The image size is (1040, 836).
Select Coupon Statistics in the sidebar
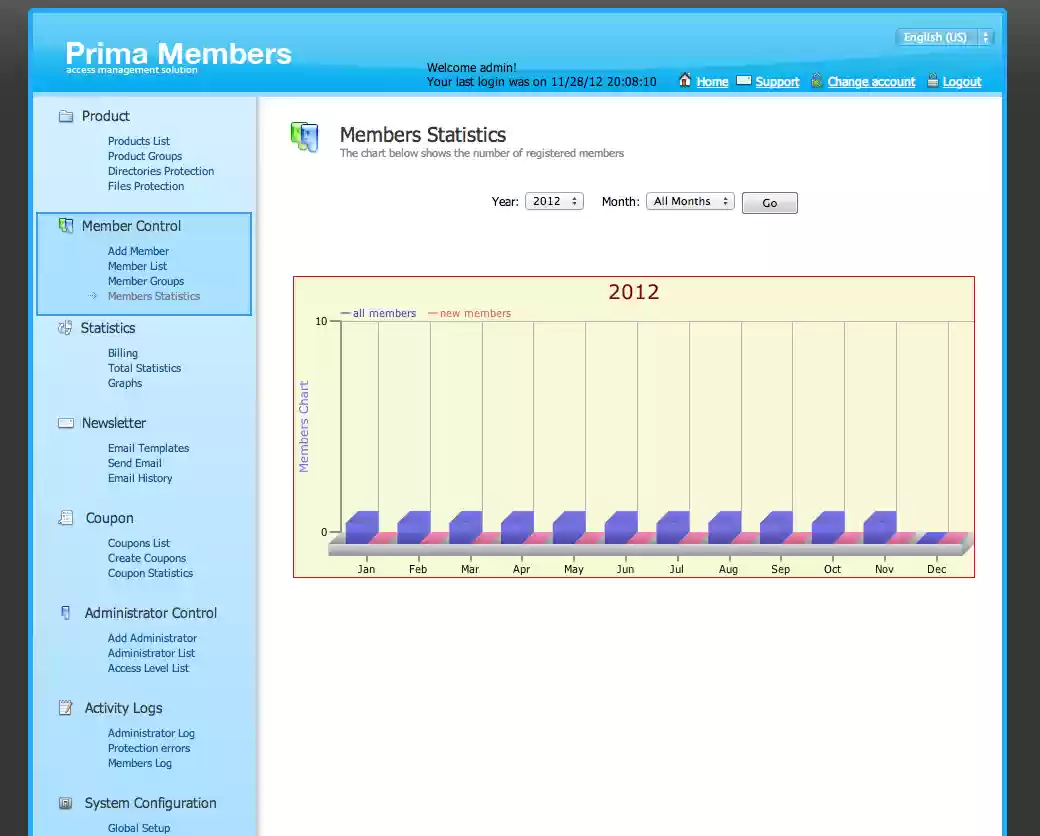[x=148, y=573]
